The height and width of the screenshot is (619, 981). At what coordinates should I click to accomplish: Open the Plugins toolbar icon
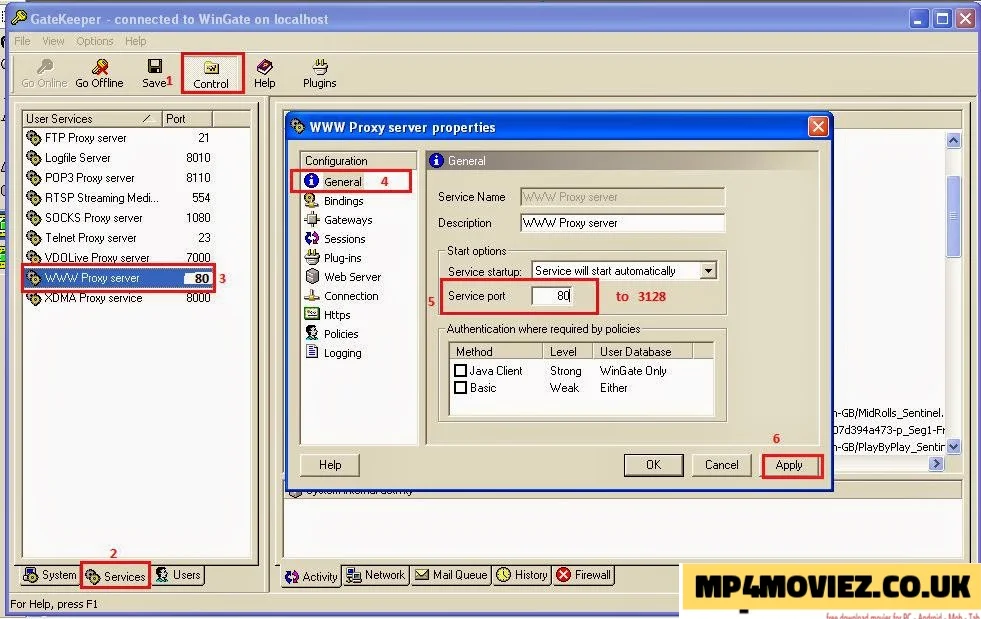pos(320,66)
